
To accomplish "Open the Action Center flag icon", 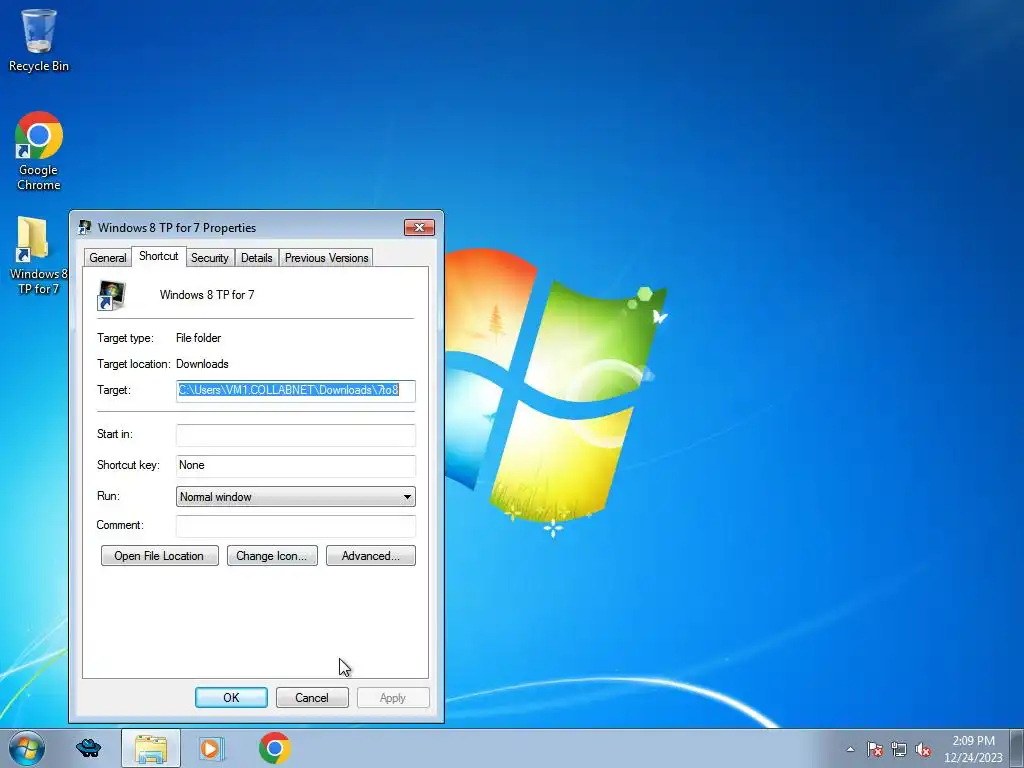I will (874, 749).
